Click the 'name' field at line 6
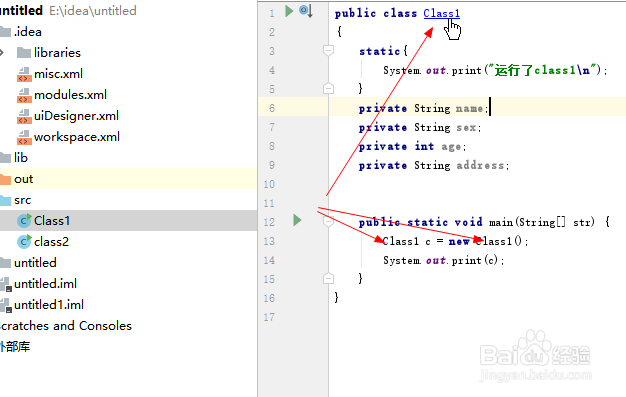 pyautogui.click(x=470, y=109)
